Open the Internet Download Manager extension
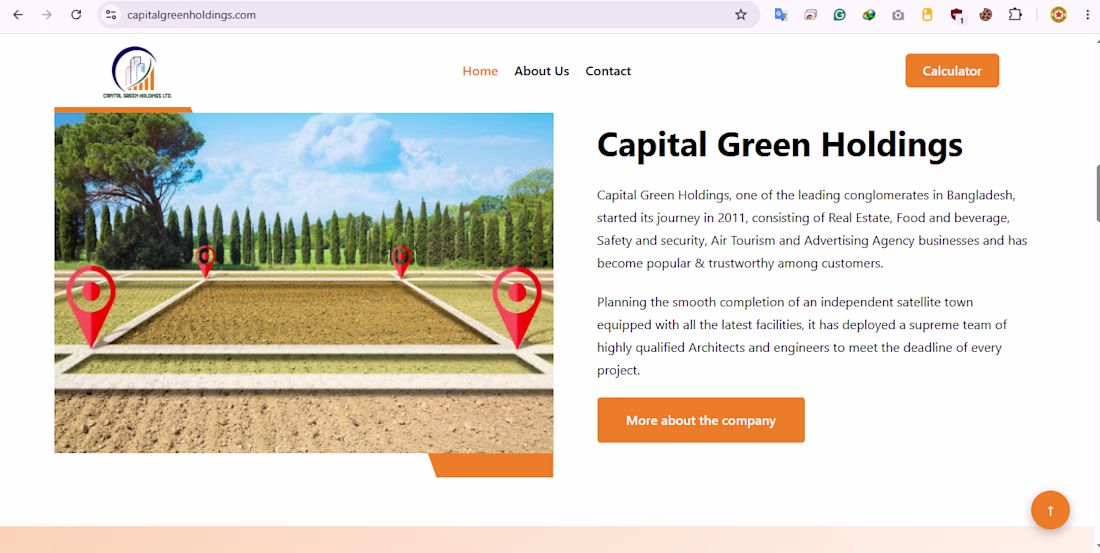The width and height of the screenshot is (1100, 553). tap(868, 15)
